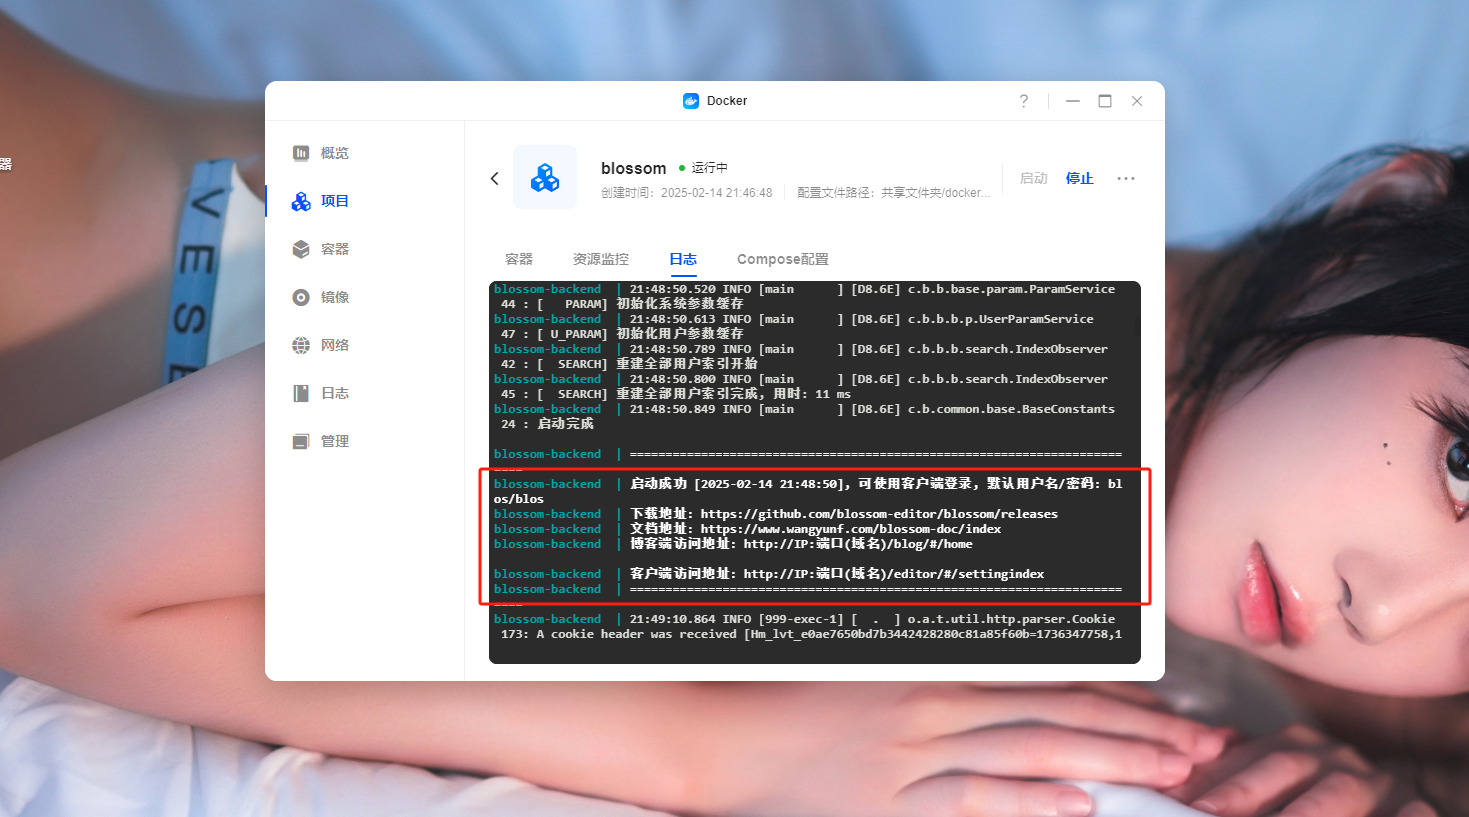Viewport: 1469px width, 817px height.
Task: Click the 运行中 running status label
Action: click(x=709, y=168)
